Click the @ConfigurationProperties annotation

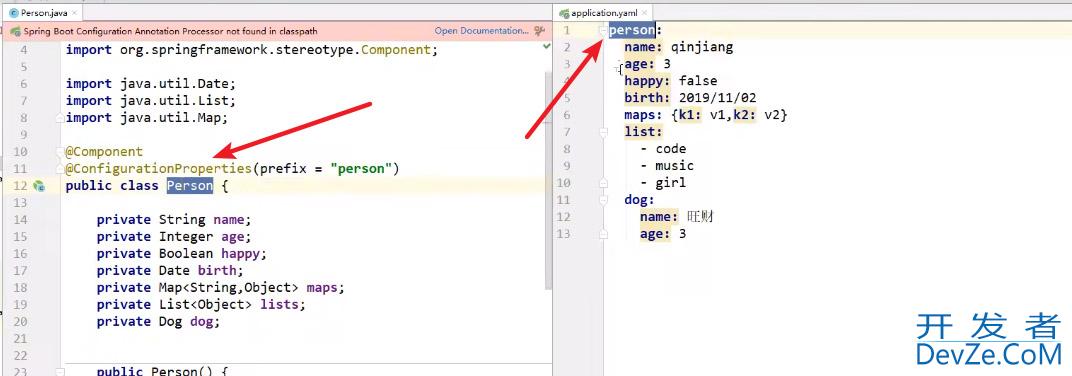click(x=159, y=168)
